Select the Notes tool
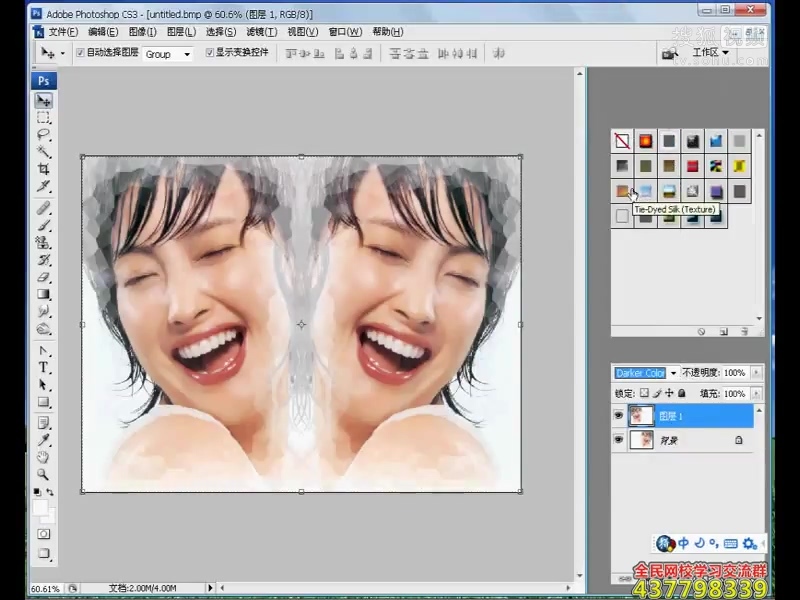The height and width of the screenshot is (600, 800). (x=44, y=423)
